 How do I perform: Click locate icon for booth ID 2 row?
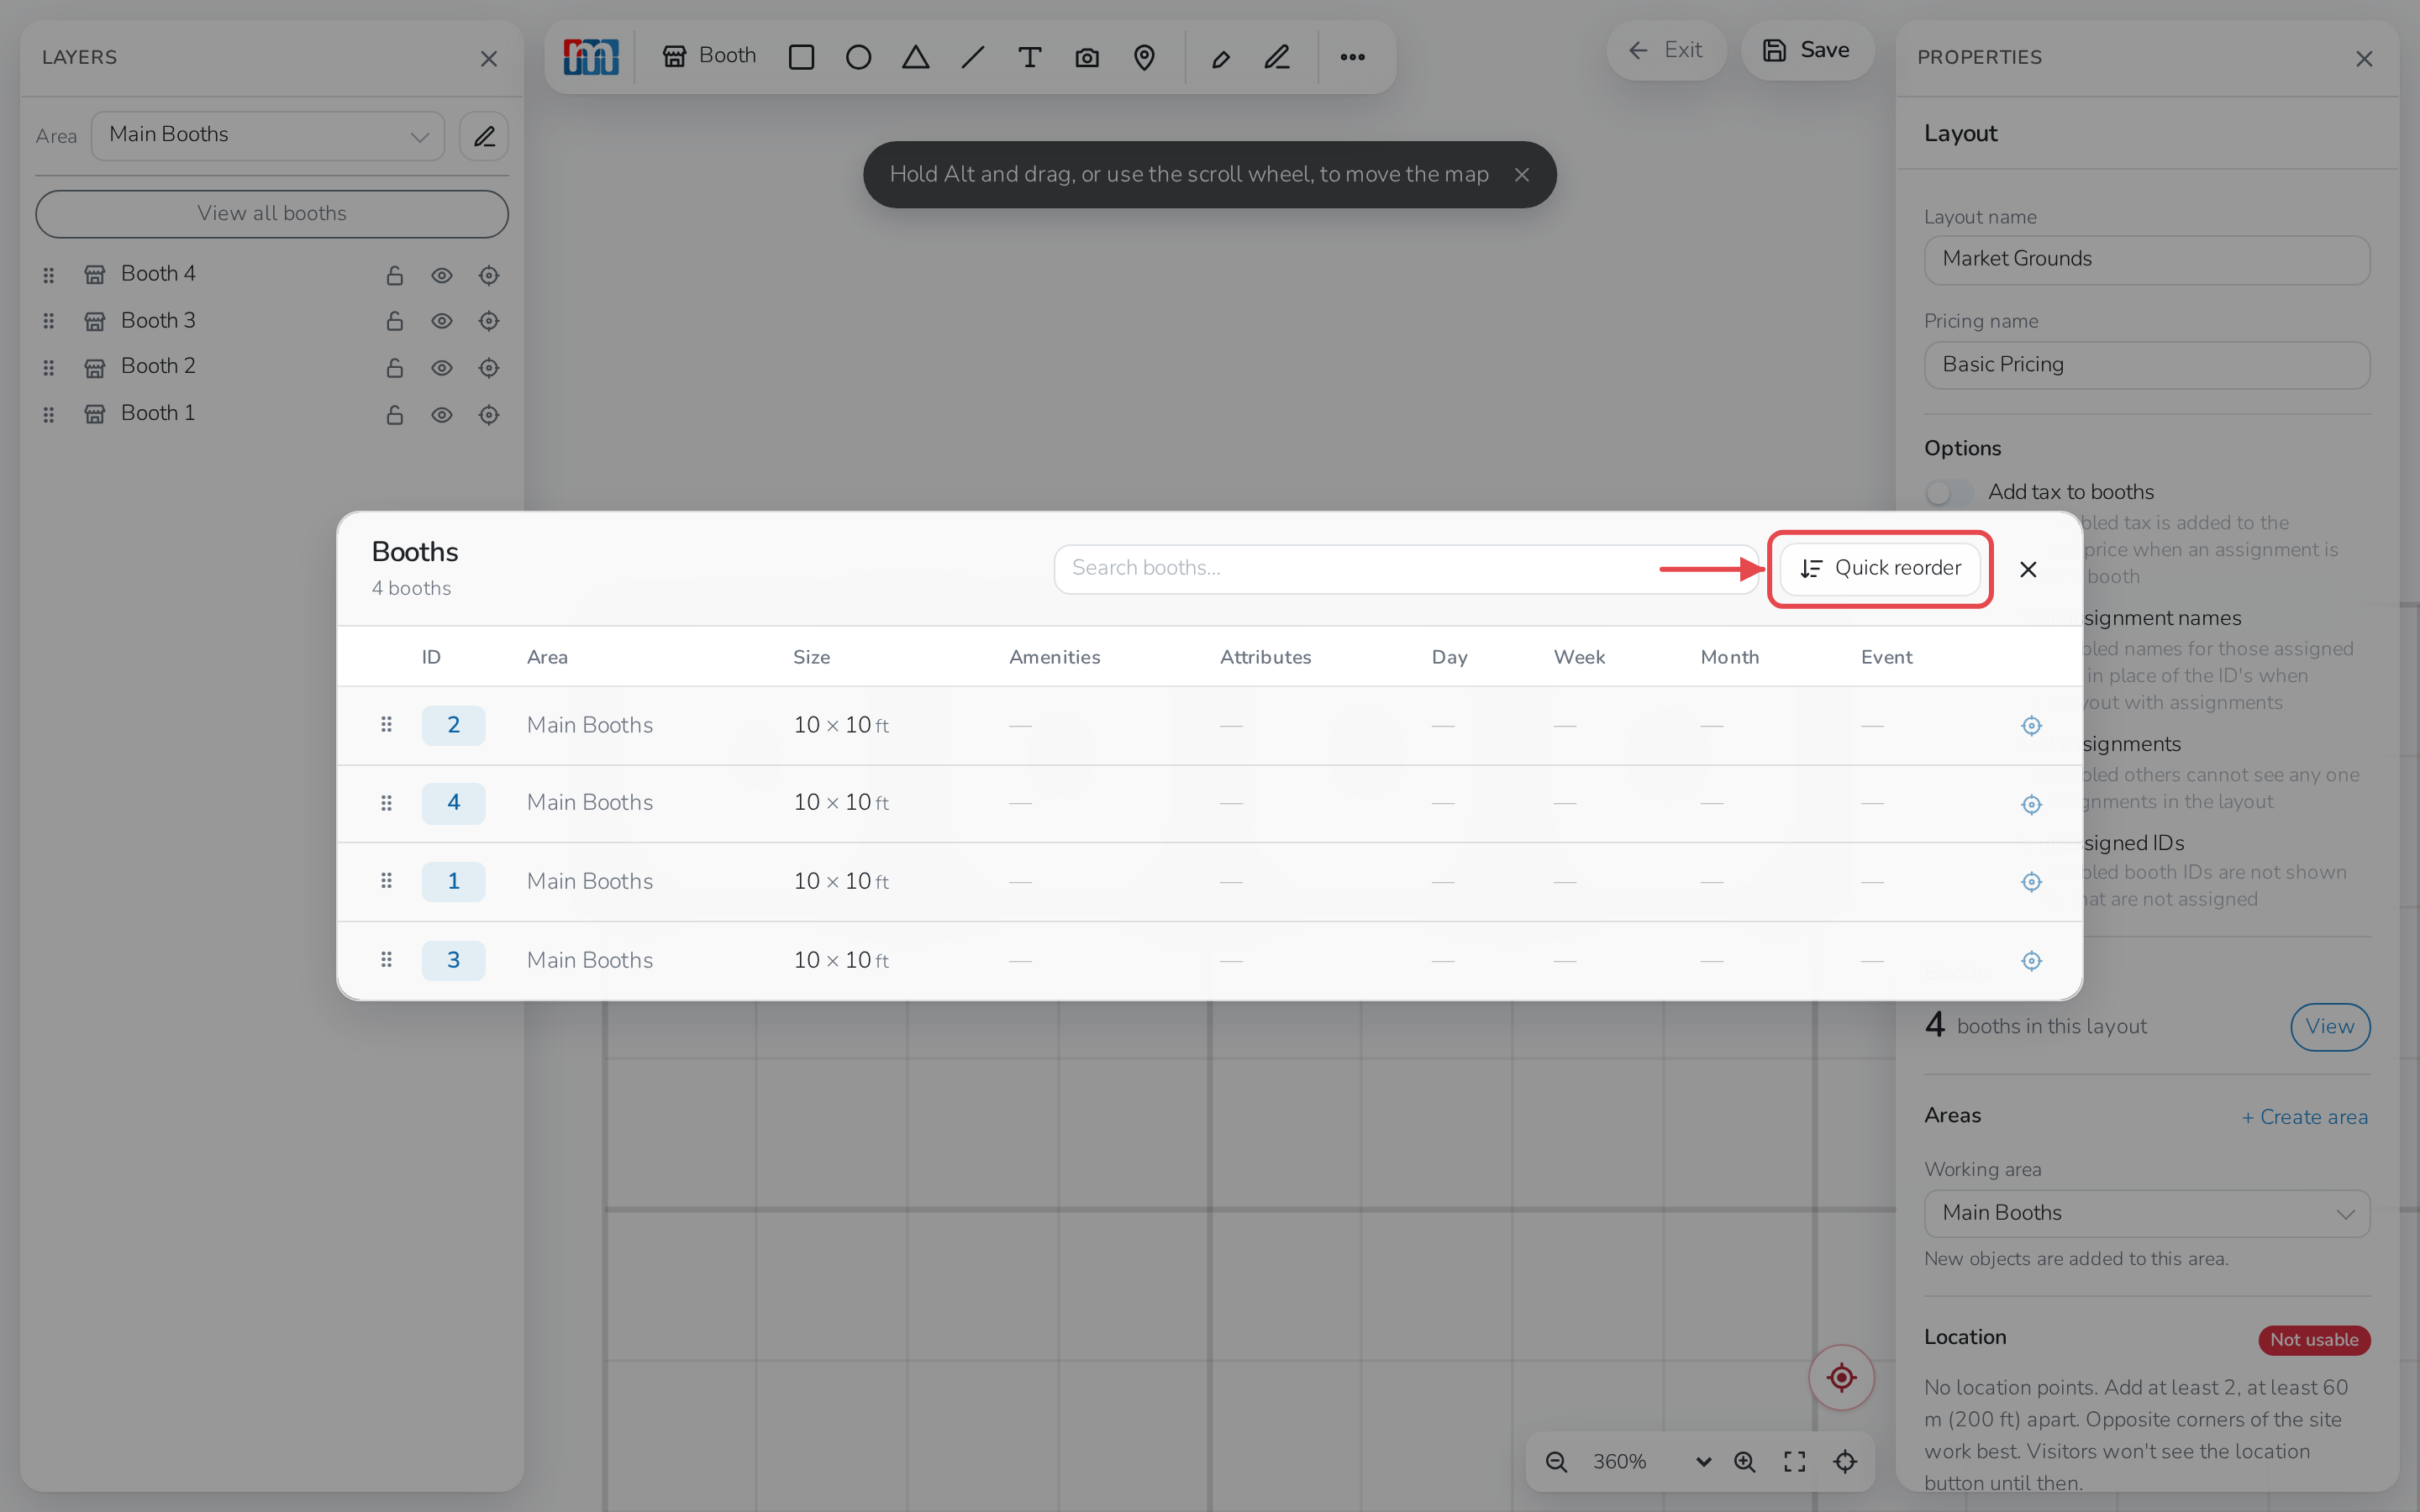coord(2031,726)
